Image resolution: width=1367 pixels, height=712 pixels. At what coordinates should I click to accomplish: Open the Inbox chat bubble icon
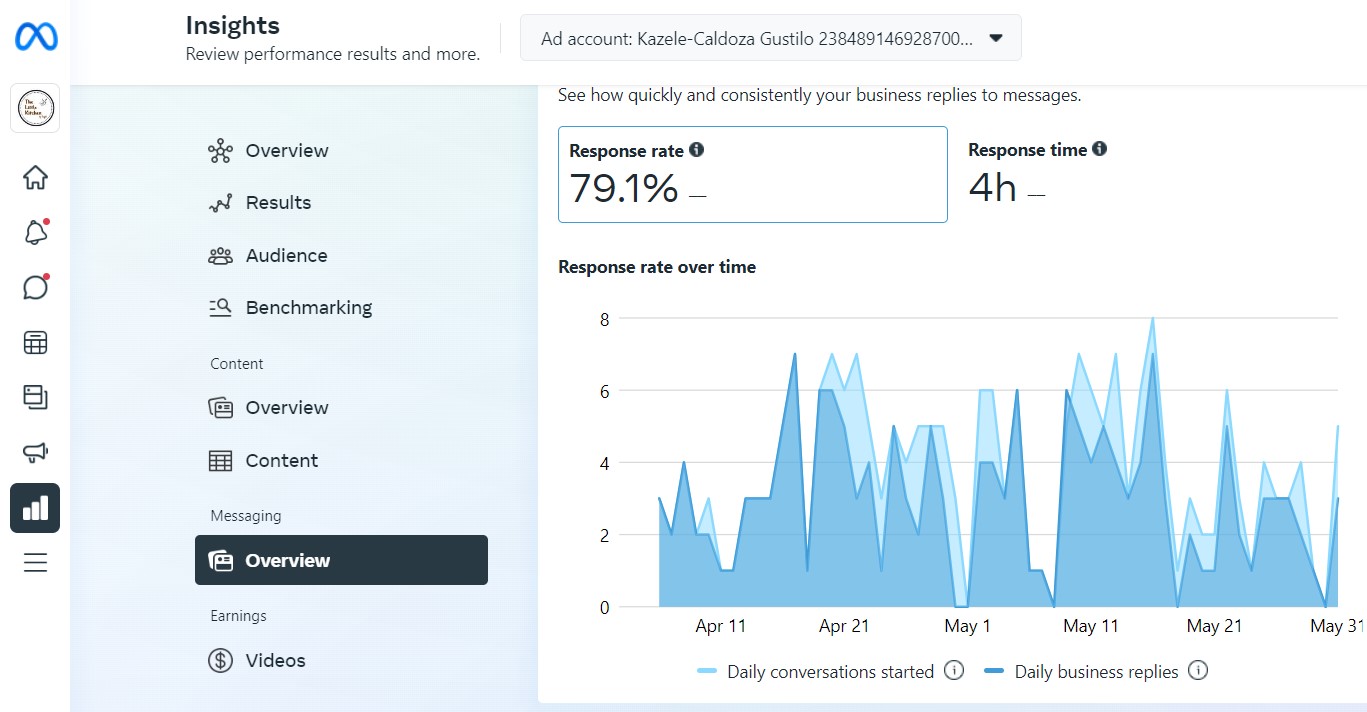pyautogui.click(x=35, y=288)
